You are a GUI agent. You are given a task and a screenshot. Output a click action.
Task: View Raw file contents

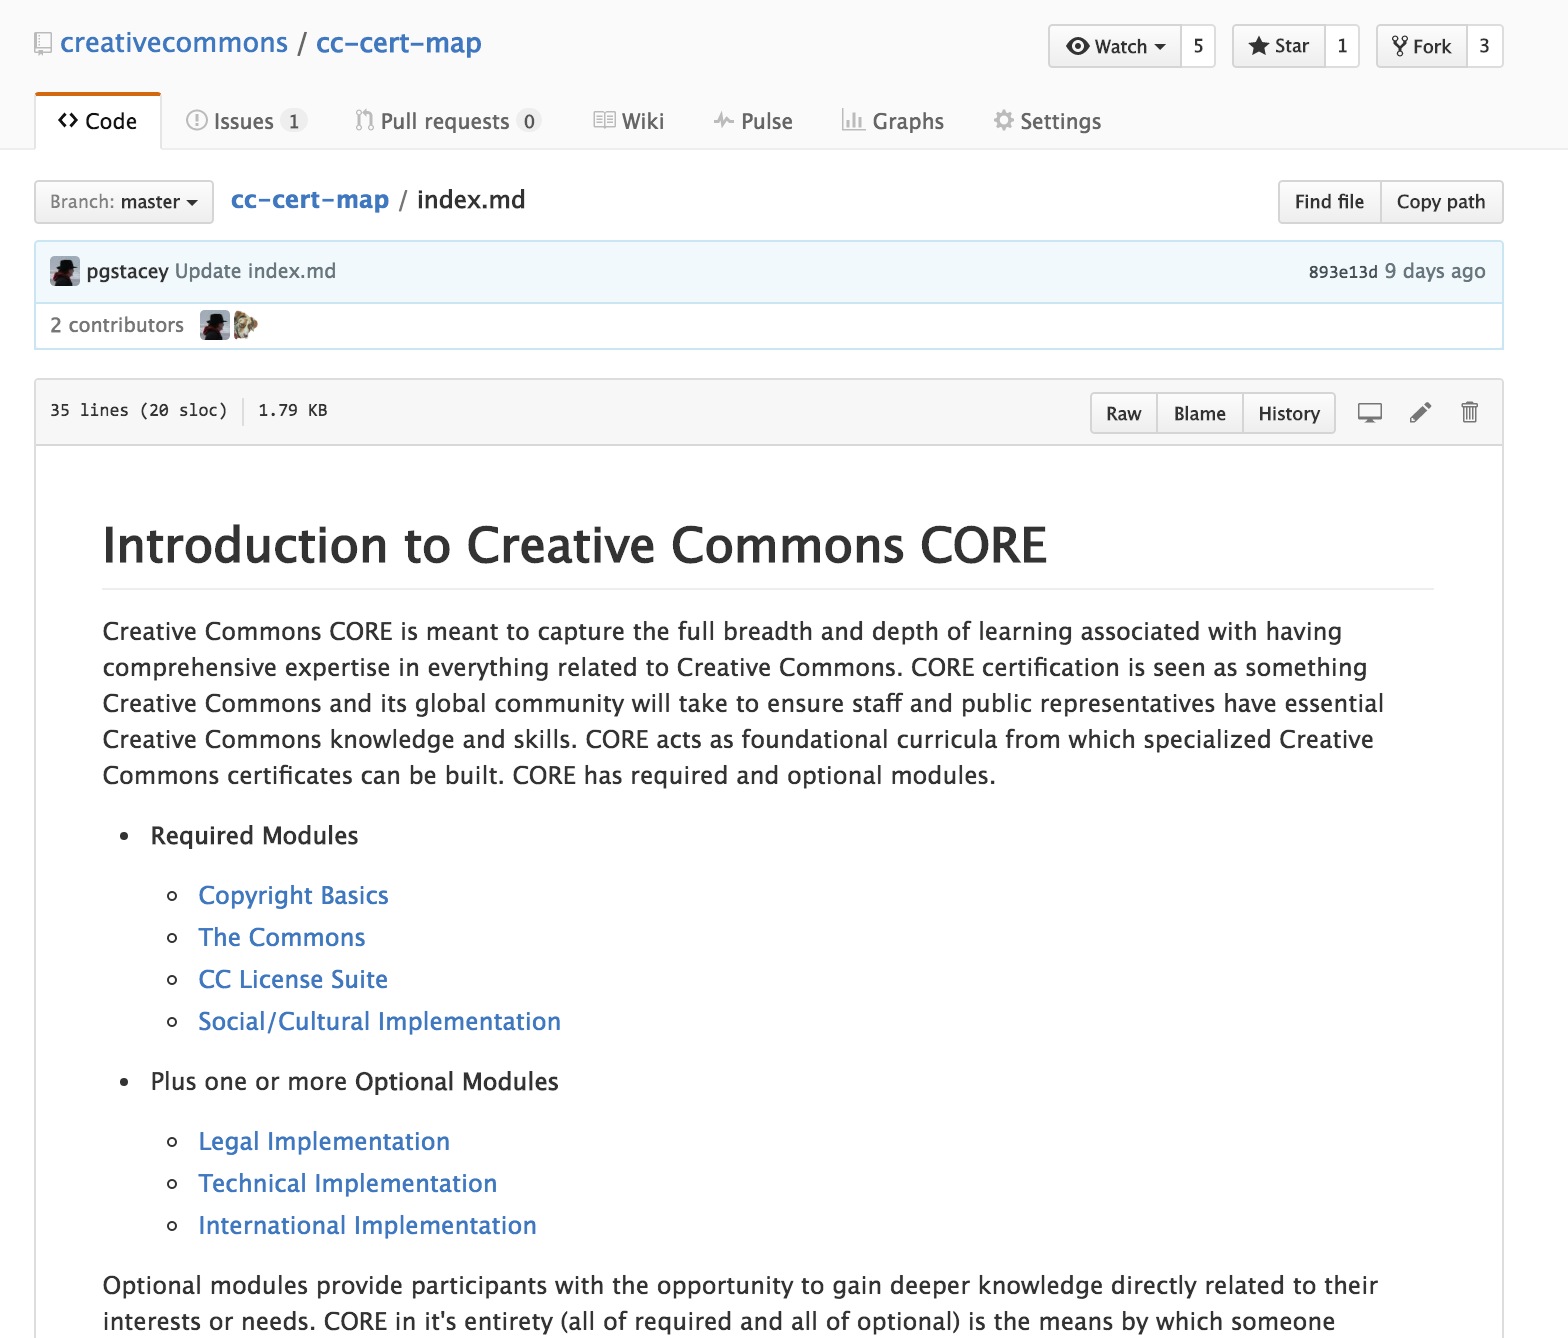coord(1123,414)
